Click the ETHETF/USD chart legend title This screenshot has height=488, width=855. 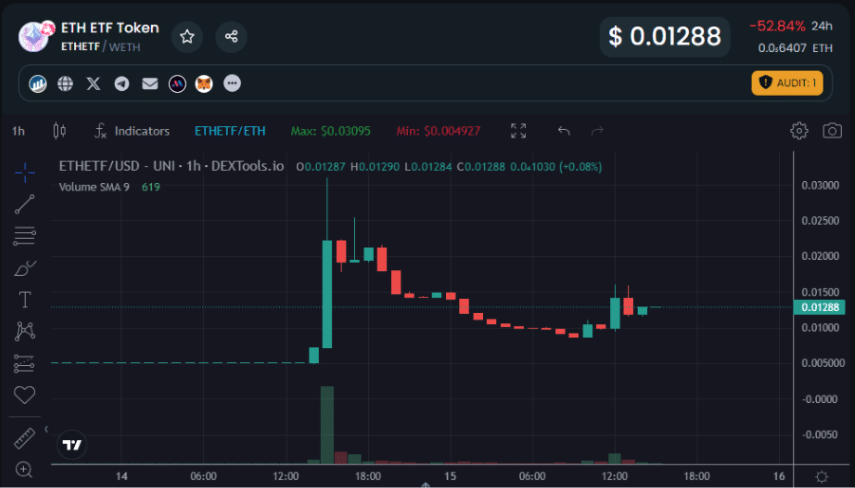coord(171,166)
